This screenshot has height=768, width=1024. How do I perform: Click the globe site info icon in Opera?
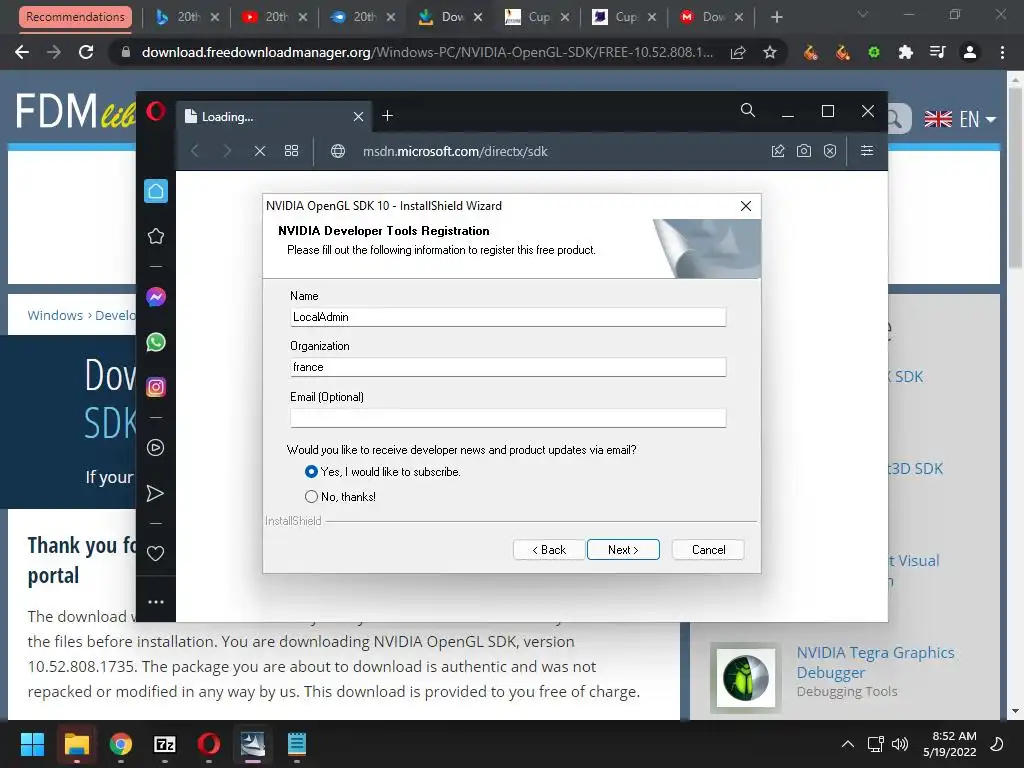[x=338, y=151]
